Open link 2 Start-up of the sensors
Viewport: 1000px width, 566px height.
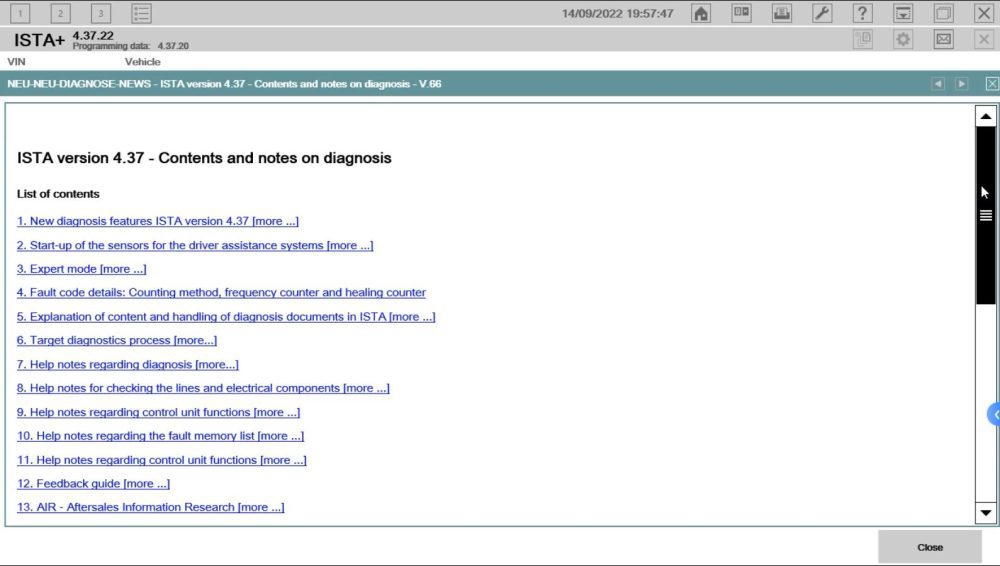(x=195, y=245)
